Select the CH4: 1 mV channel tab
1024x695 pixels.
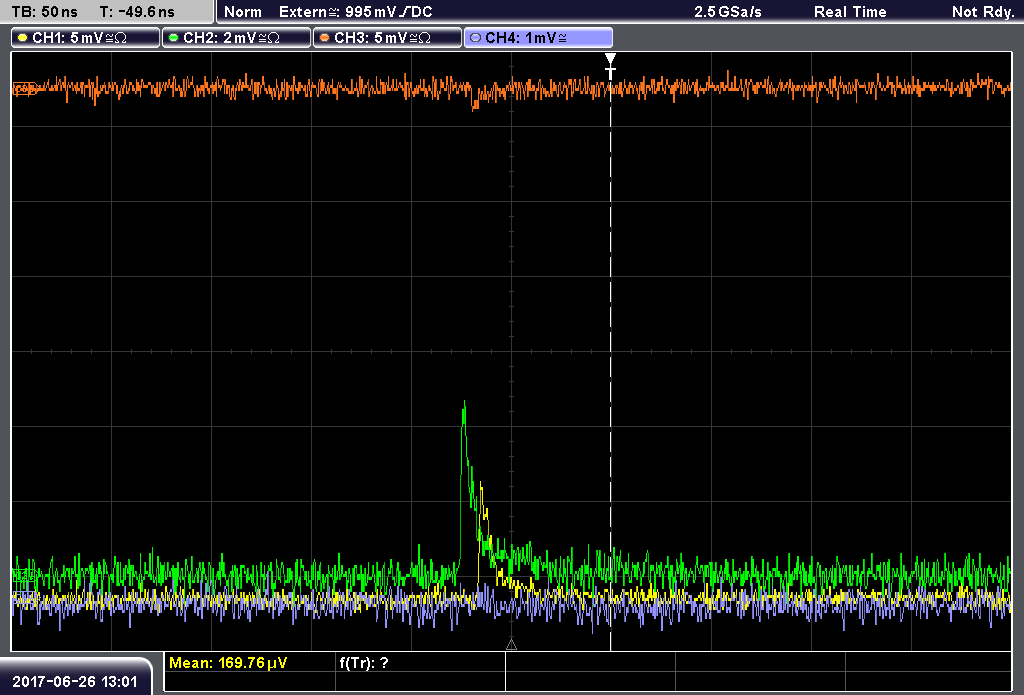pos(538,38)
